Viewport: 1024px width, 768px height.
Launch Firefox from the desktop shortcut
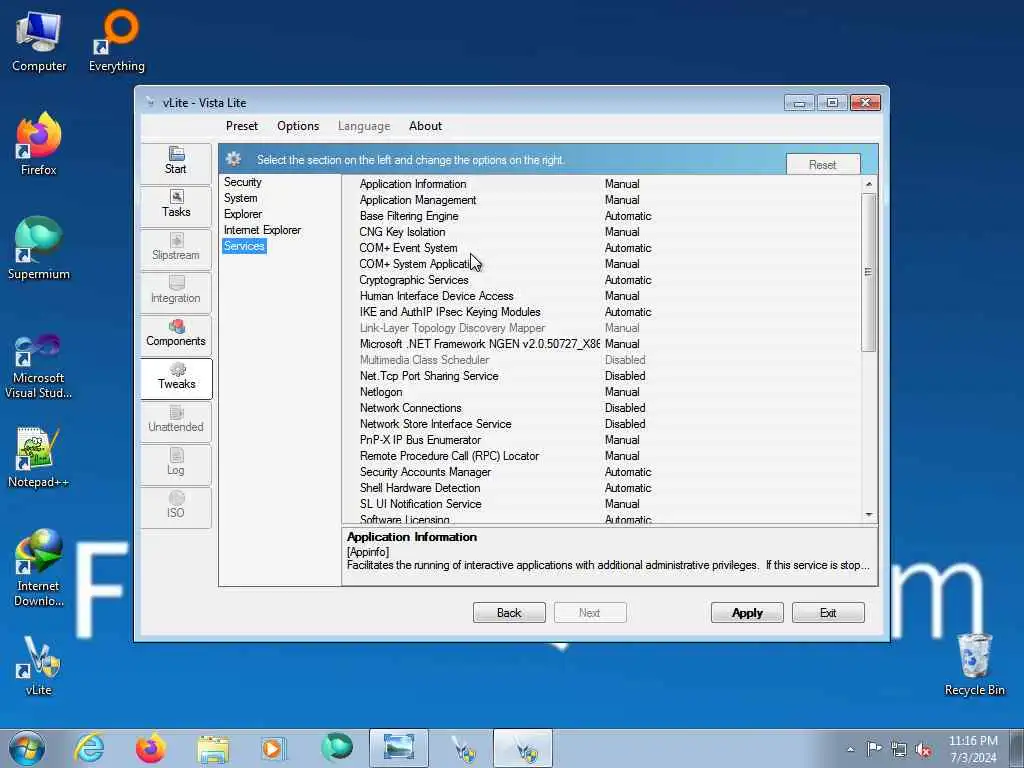pos(39,144)
